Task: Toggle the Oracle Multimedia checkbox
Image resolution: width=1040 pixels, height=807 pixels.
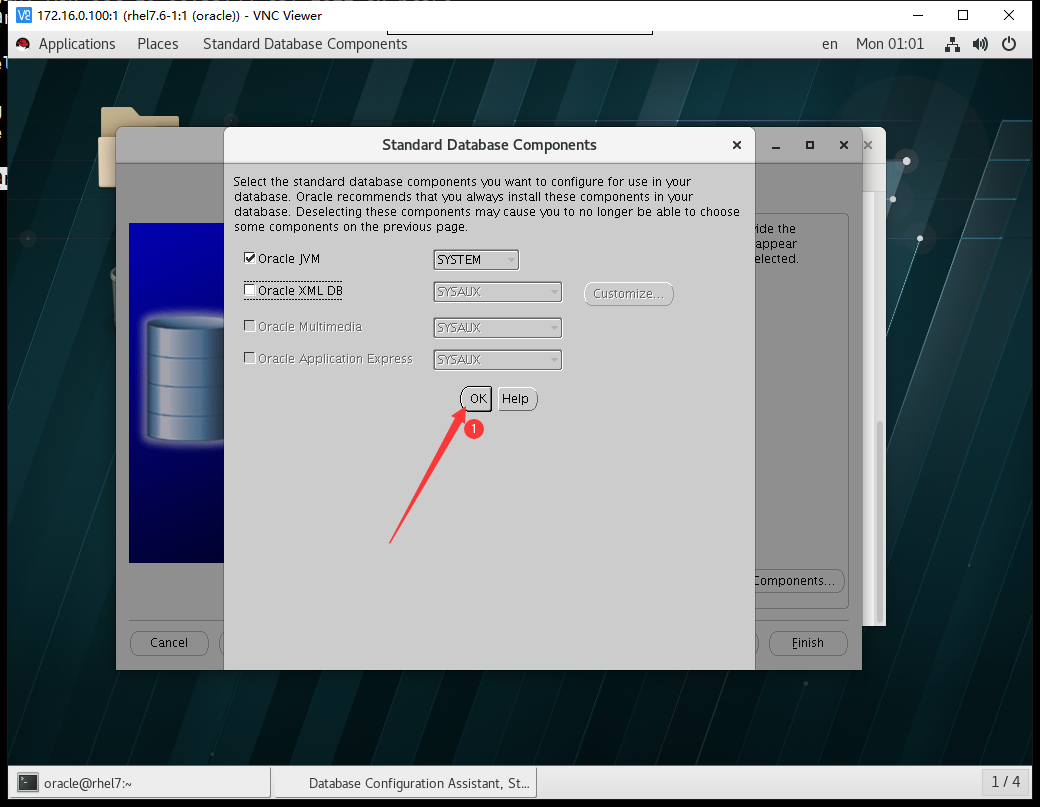Action: 250,326
